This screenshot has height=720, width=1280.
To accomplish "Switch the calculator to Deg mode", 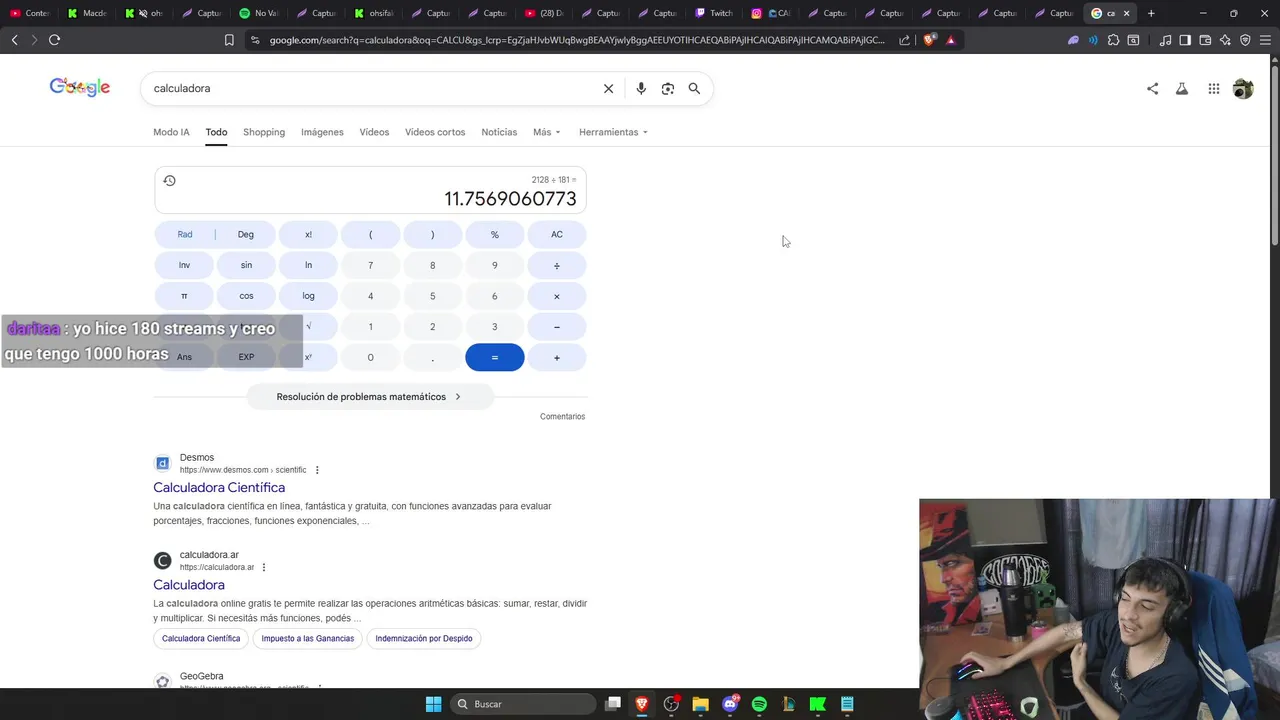I will [246, 234].
